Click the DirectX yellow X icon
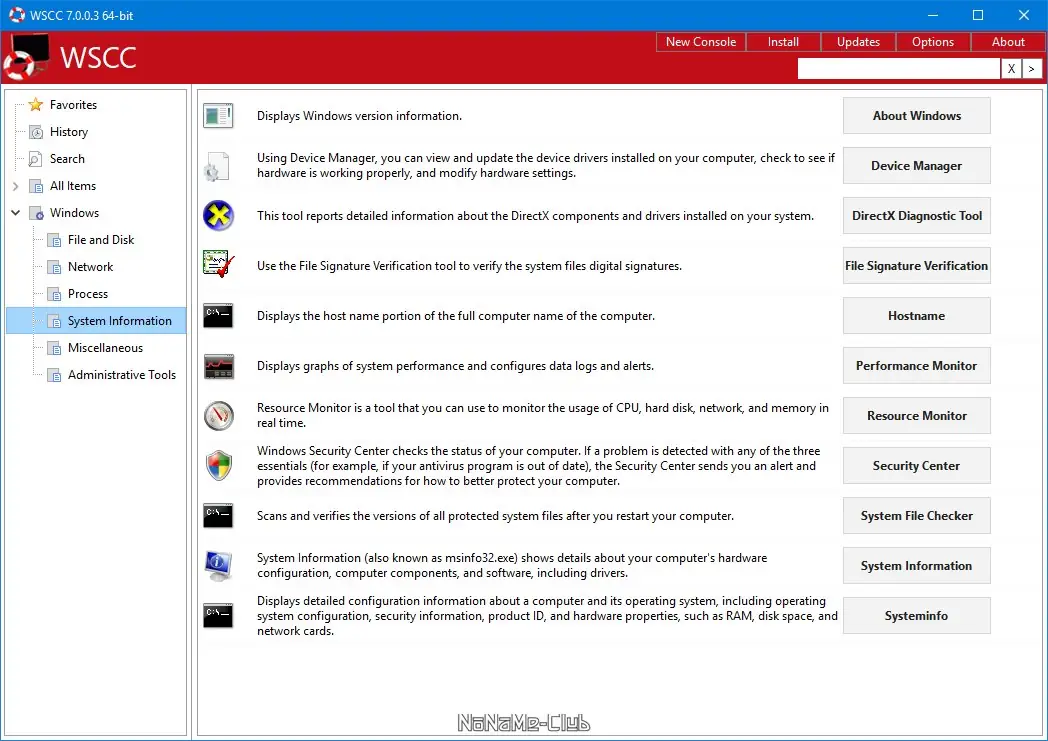The width and height of the screenshot is (1048, 741). coord(219,216)
